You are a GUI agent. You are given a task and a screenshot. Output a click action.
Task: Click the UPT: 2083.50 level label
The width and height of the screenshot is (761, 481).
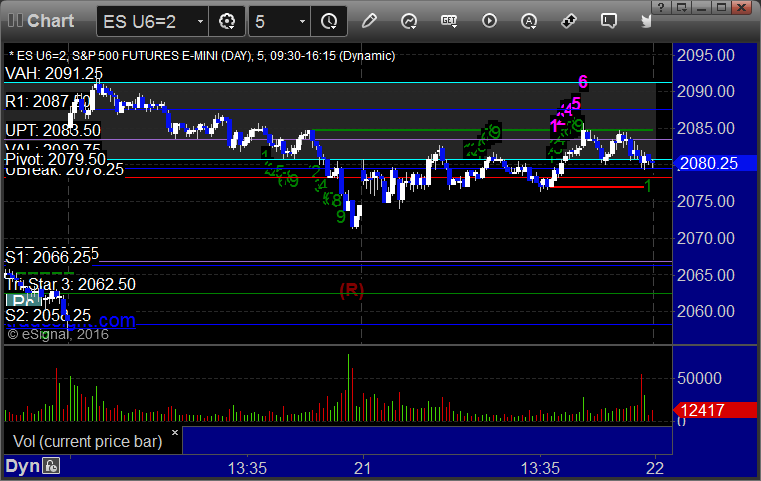[53, 130]
